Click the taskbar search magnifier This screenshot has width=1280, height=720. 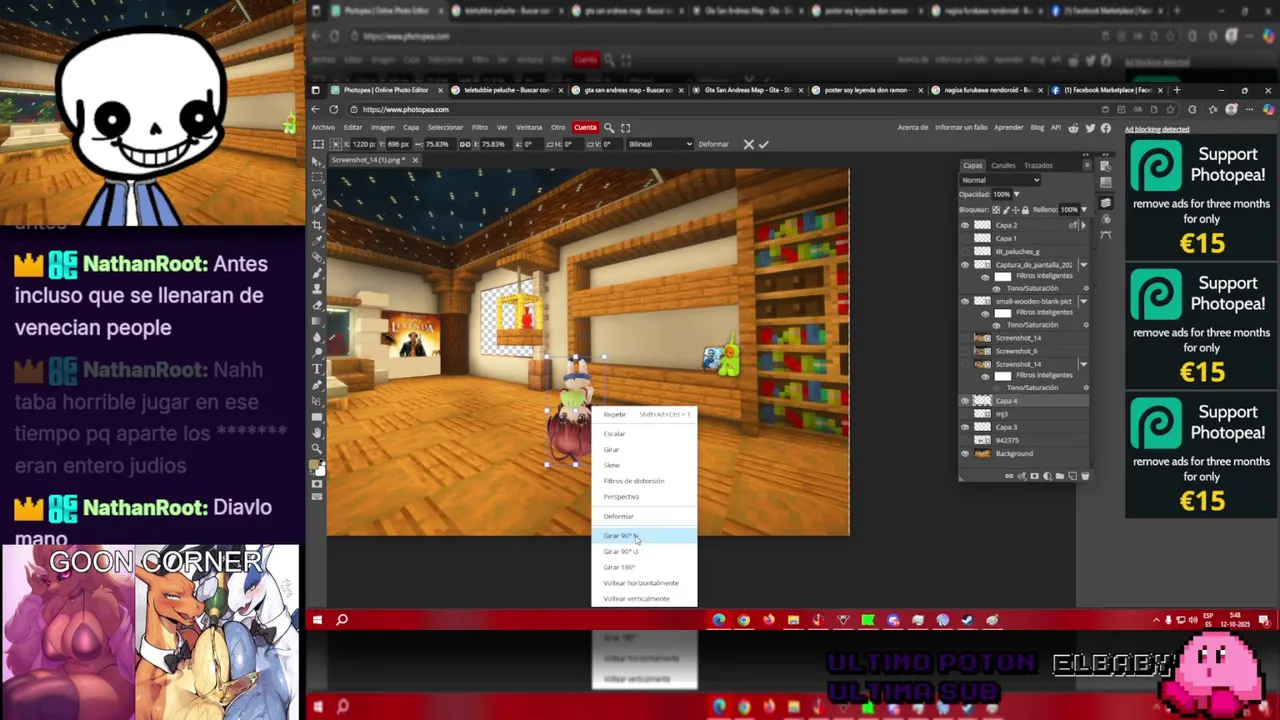click(x=342, y=620)
